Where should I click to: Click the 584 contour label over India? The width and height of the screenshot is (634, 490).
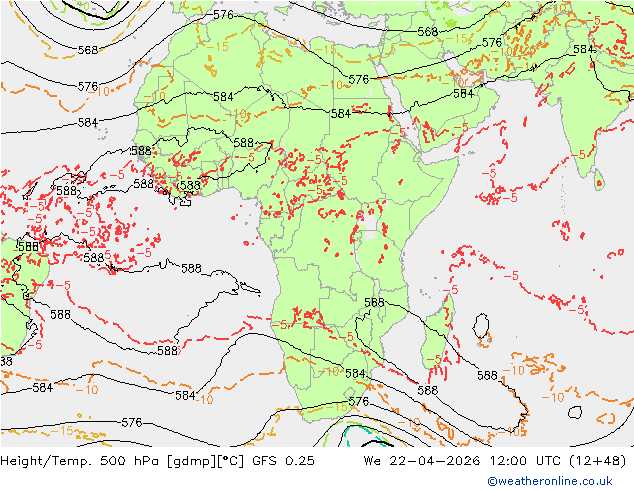(x=584, y=49)
